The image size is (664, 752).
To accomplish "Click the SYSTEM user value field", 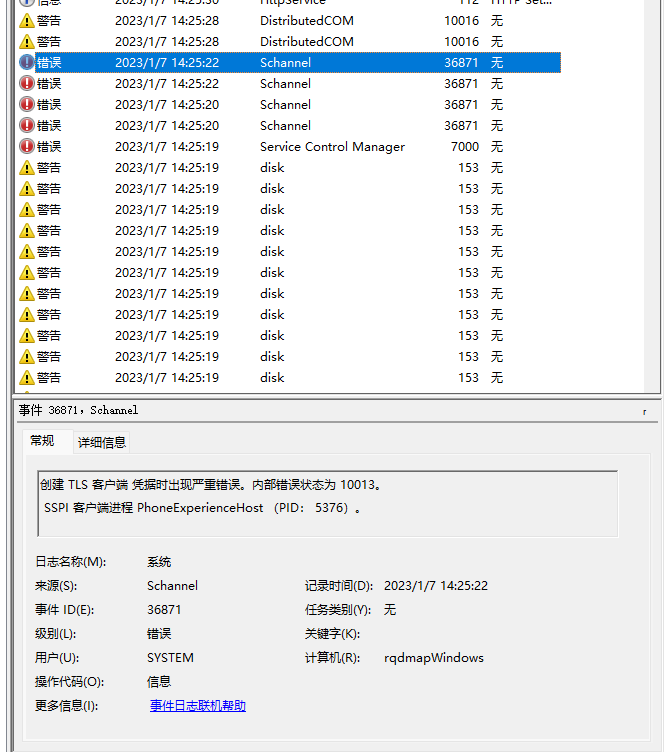I will click(170, 658).
